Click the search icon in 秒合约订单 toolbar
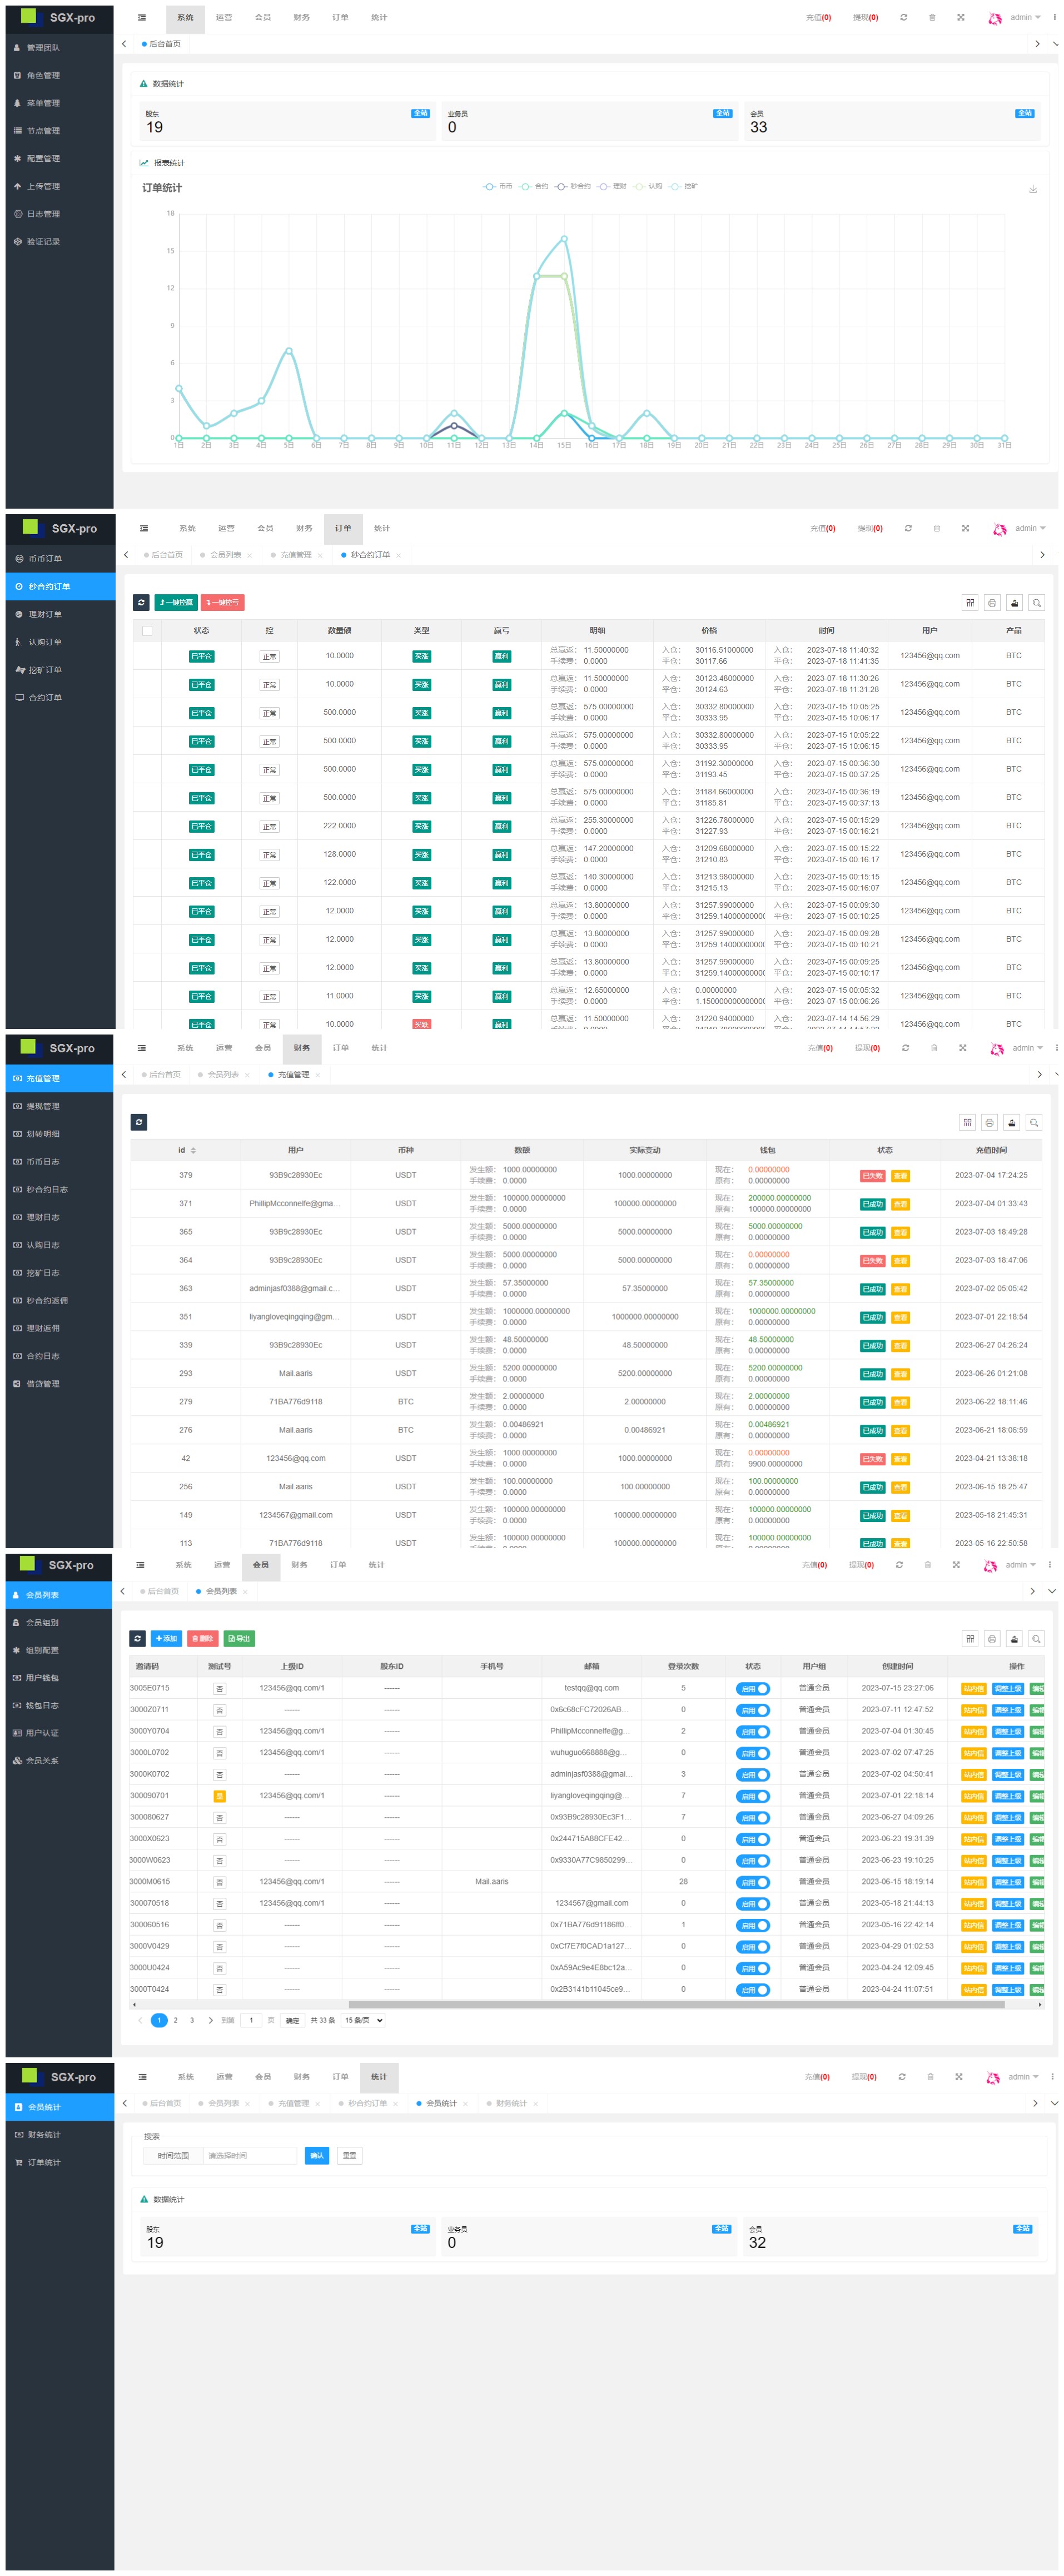 click(1036, 603)
